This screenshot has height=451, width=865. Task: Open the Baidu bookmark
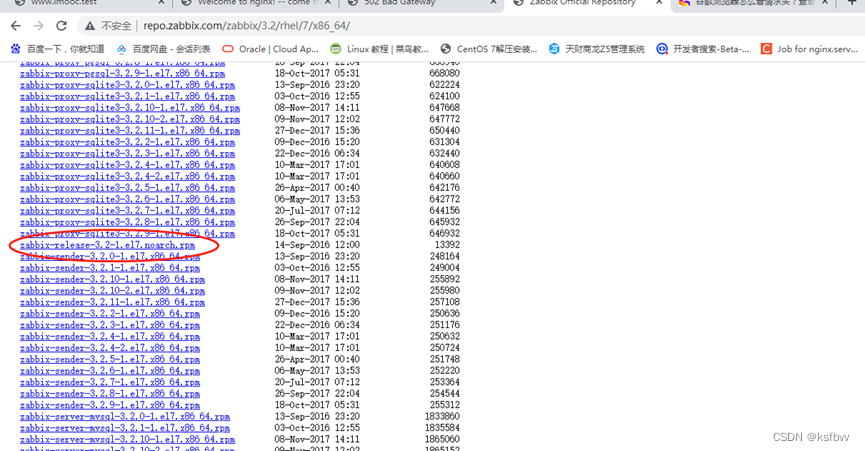(x=57, y=49)
